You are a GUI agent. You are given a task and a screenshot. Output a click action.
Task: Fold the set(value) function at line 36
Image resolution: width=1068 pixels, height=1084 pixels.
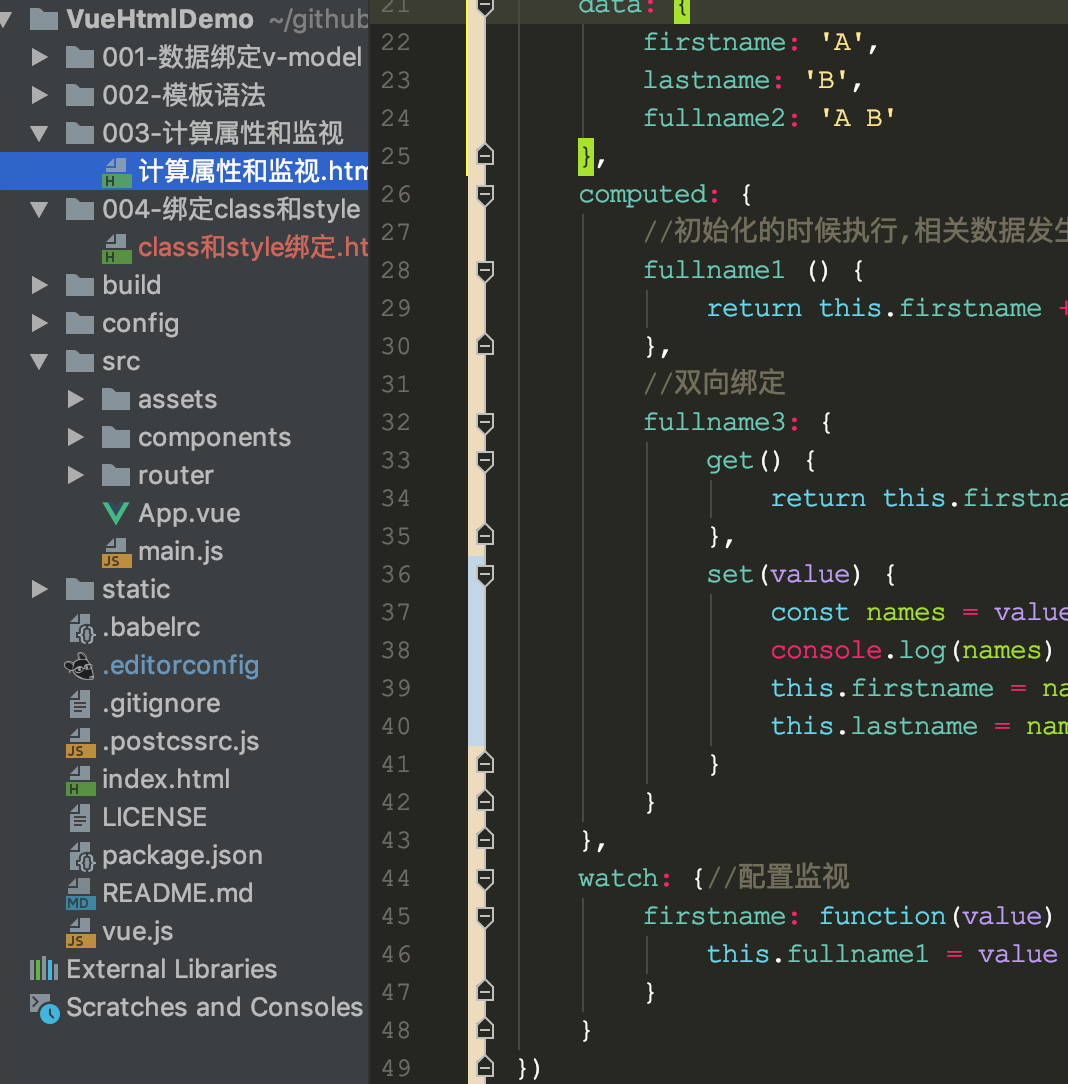(485, 574)
